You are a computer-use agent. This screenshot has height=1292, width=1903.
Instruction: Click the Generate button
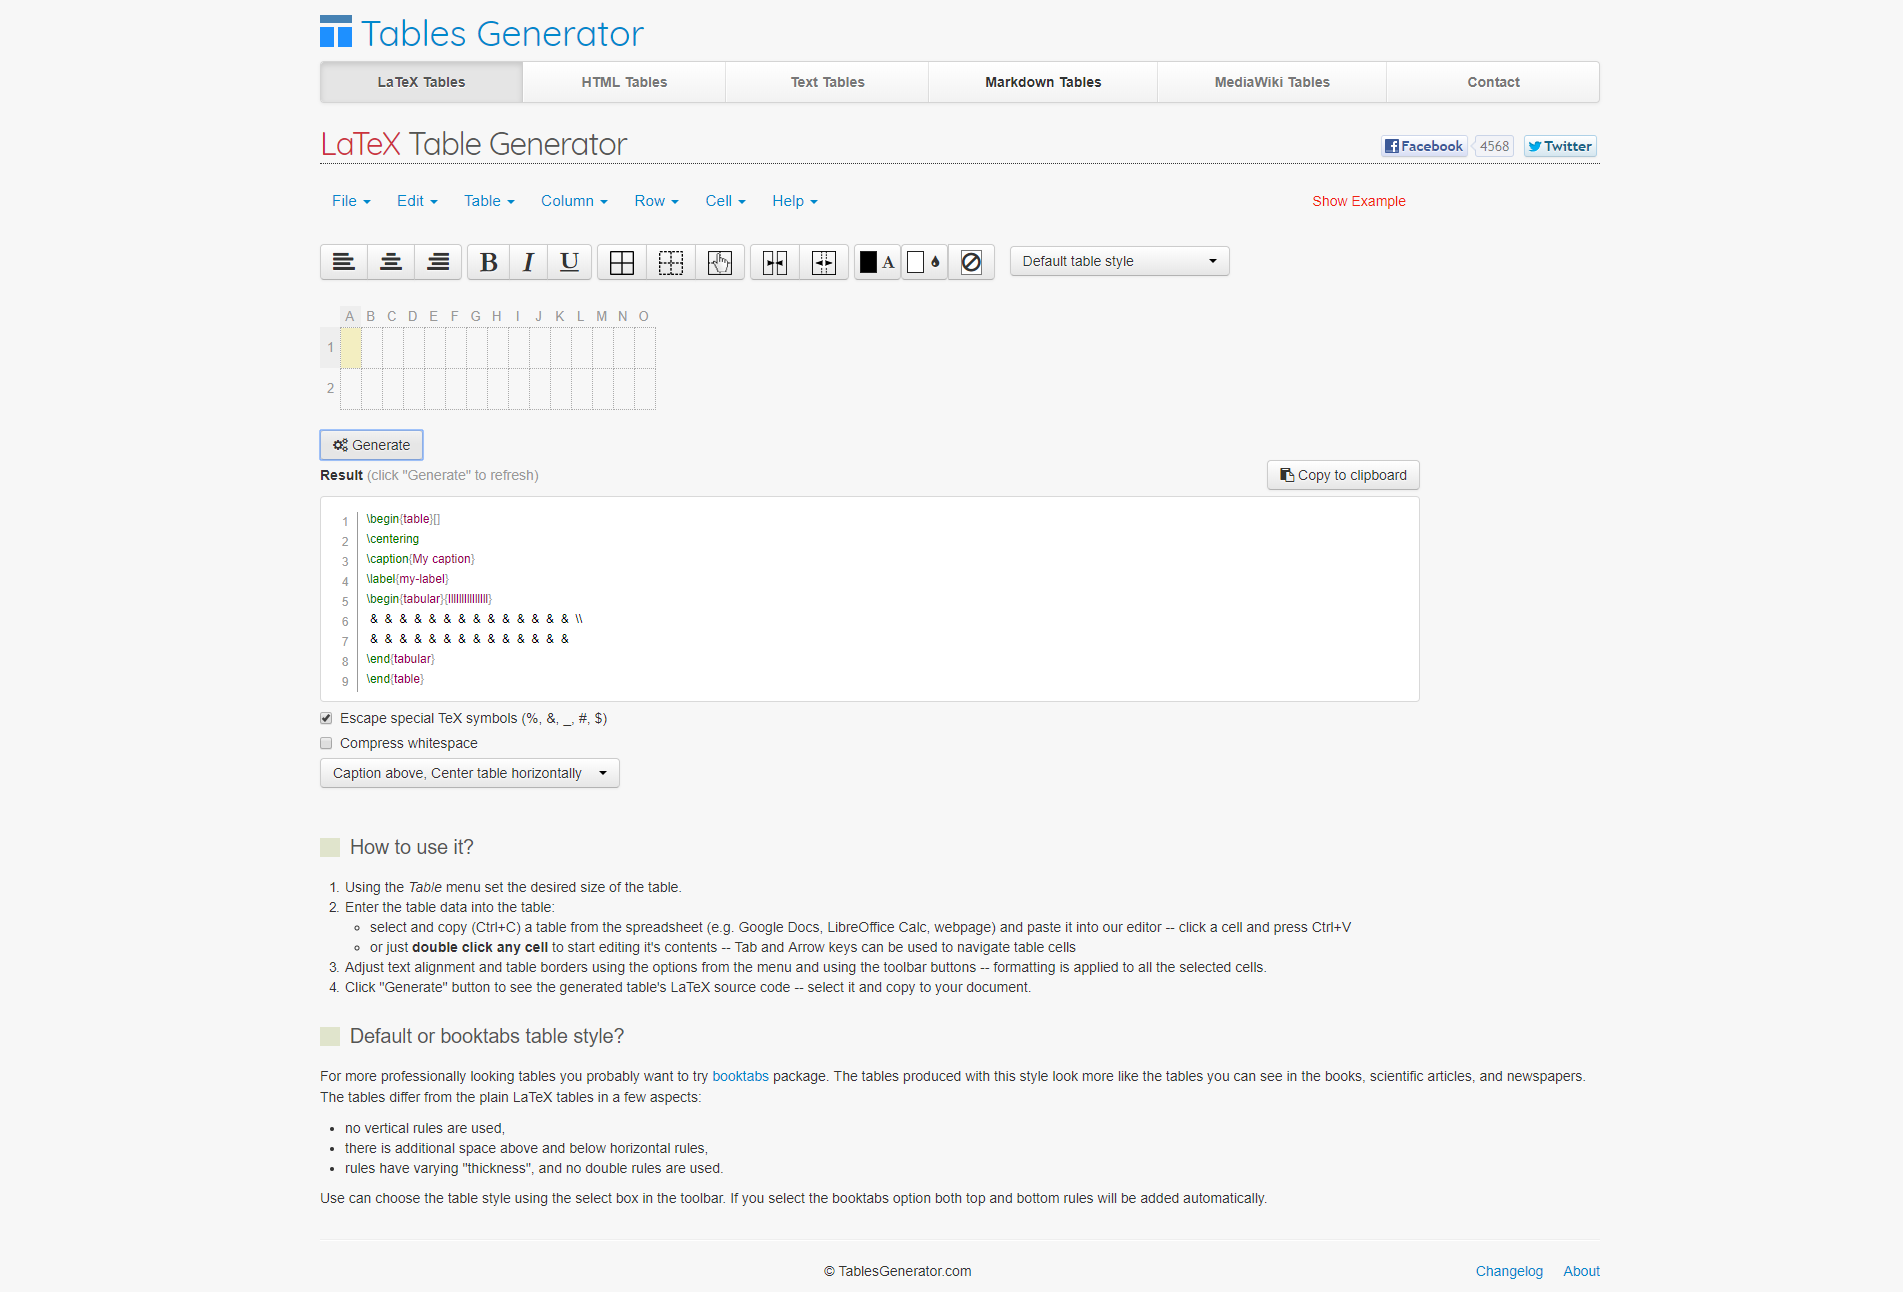tap(371, 445)
